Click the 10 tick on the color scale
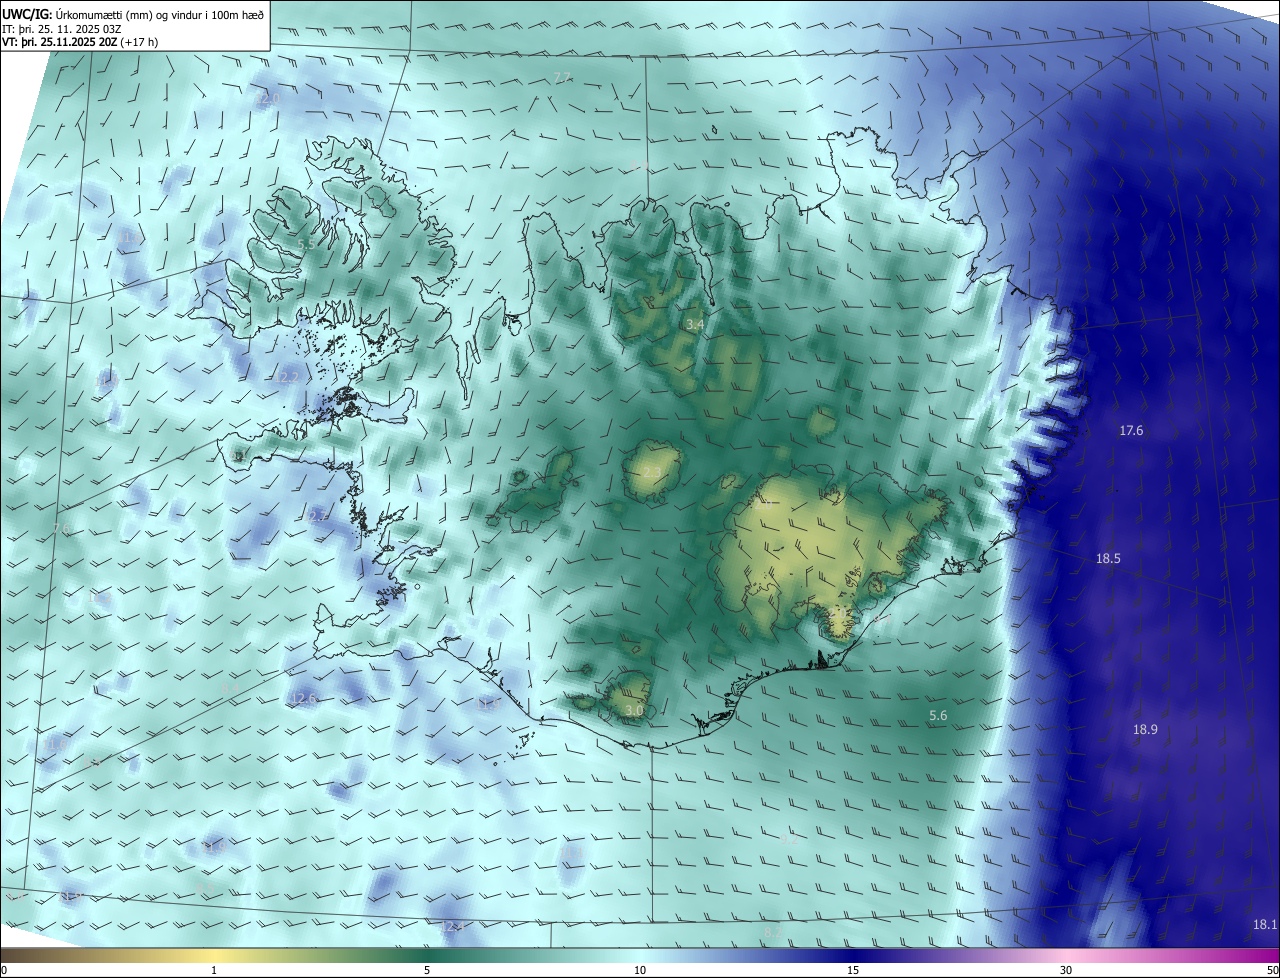The height and width of the screenshot is (978, 1280). (x=640, y=970)
